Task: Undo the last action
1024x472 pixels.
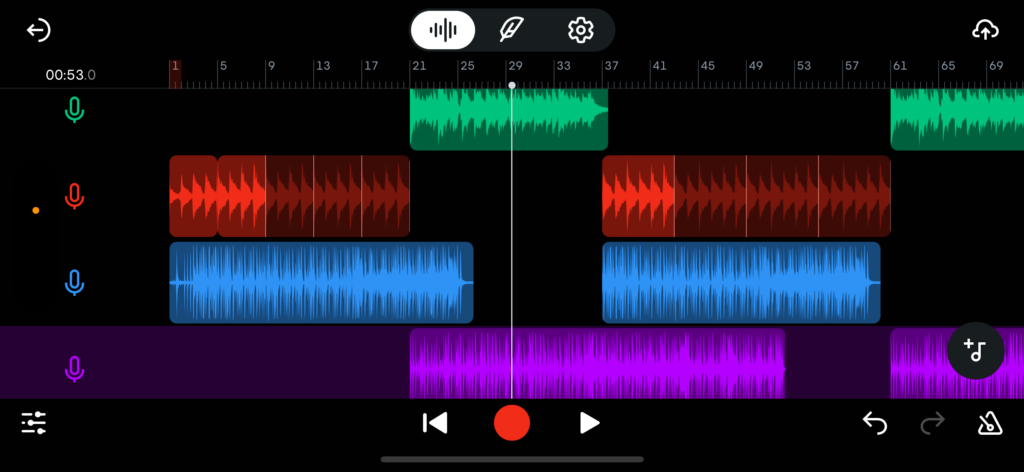Action: tap(875, 423)
